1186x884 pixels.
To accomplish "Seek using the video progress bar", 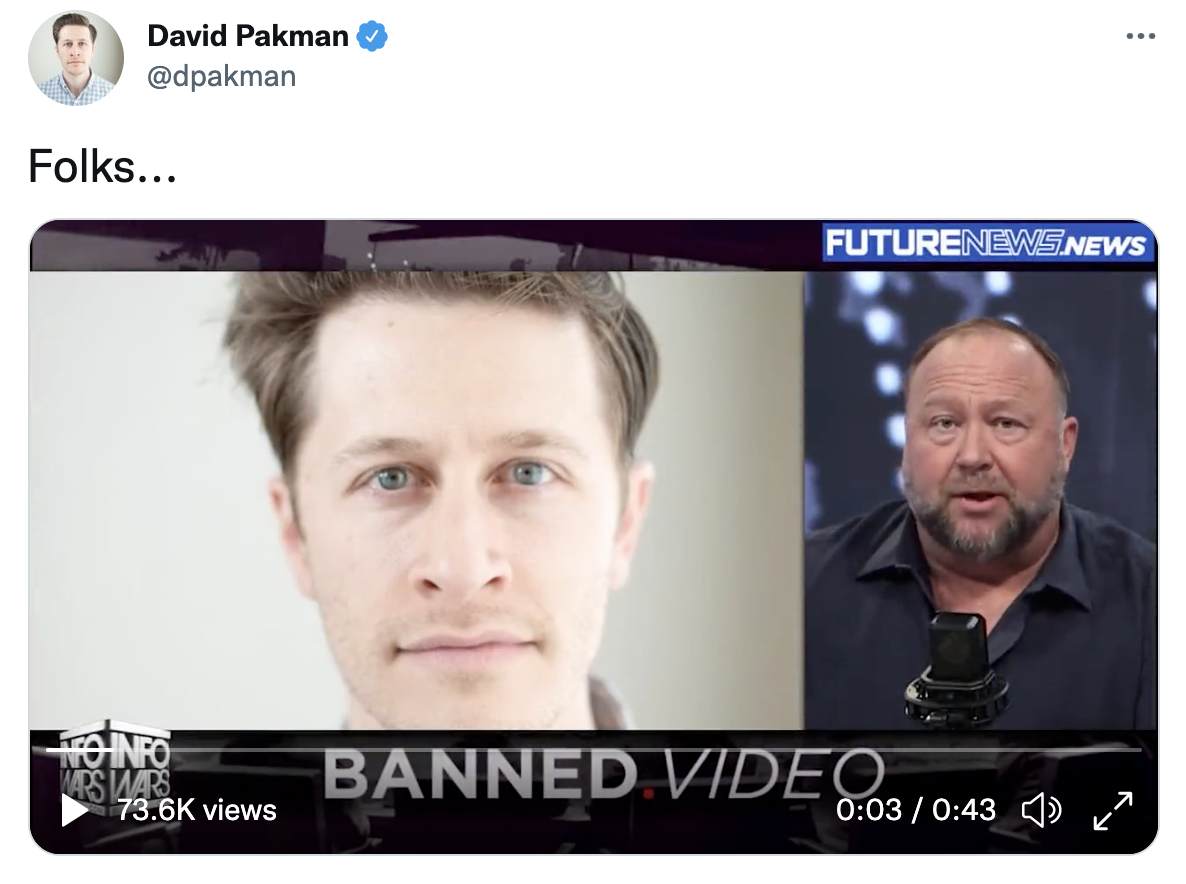I will click(594, 749).
